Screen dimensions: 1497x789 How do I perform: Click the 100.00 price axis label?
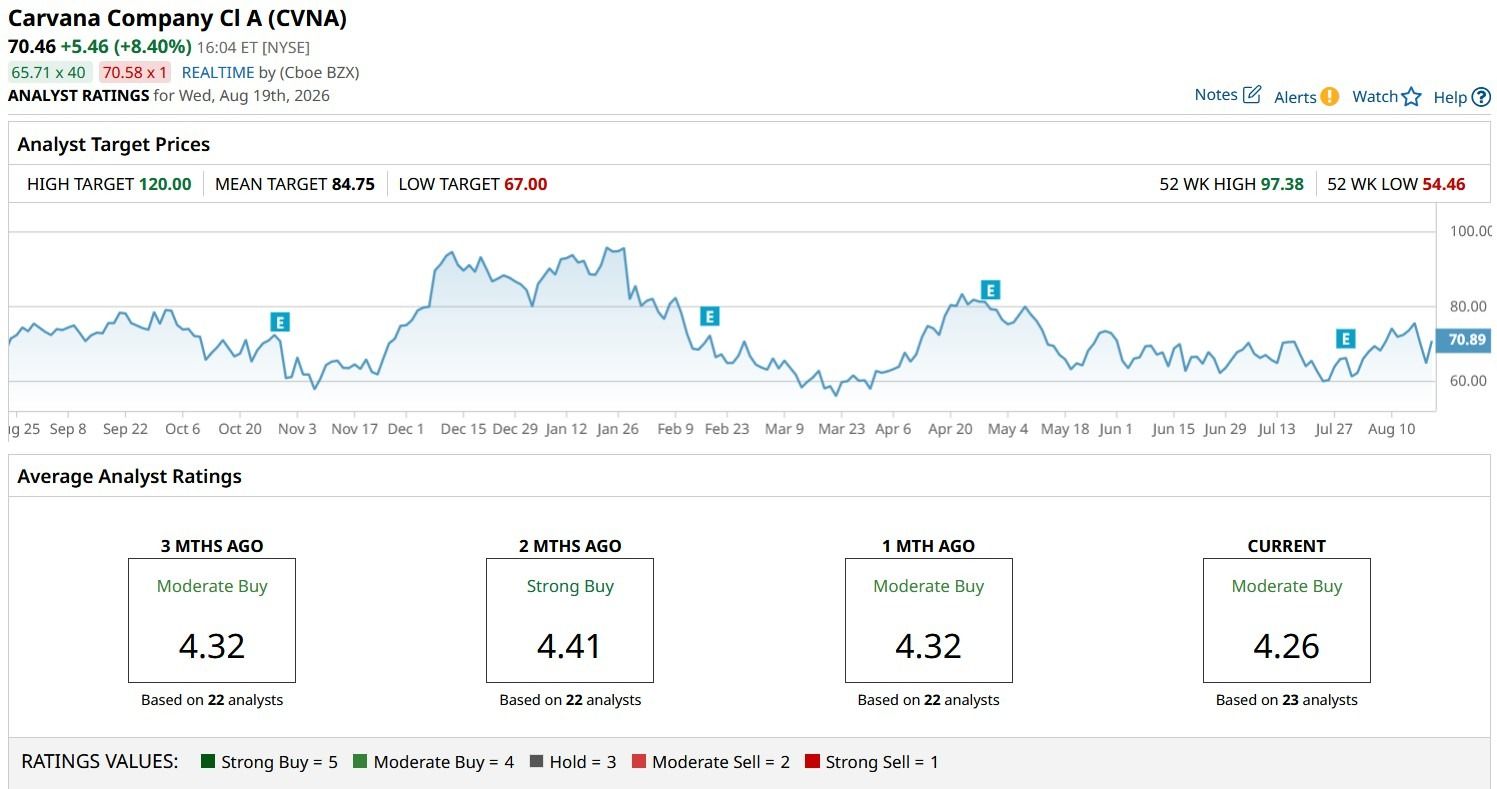(1470, 231)
